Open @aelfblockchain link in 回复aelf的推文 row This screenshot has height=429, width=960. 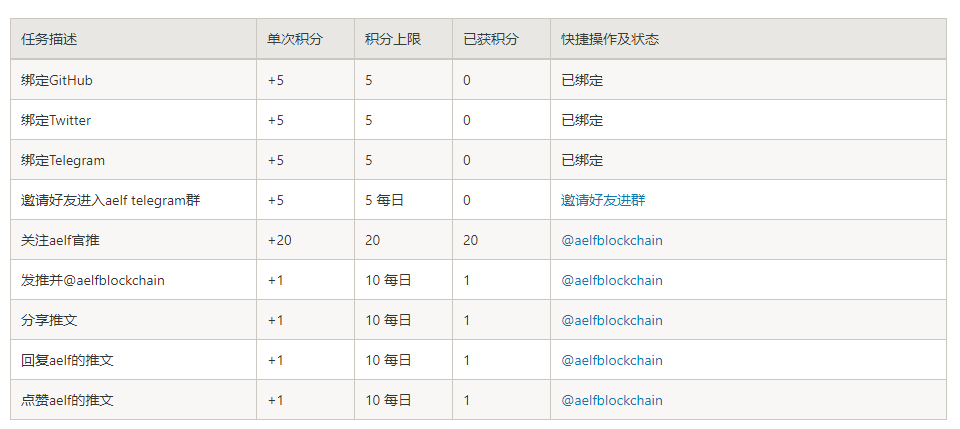(611, 360)
